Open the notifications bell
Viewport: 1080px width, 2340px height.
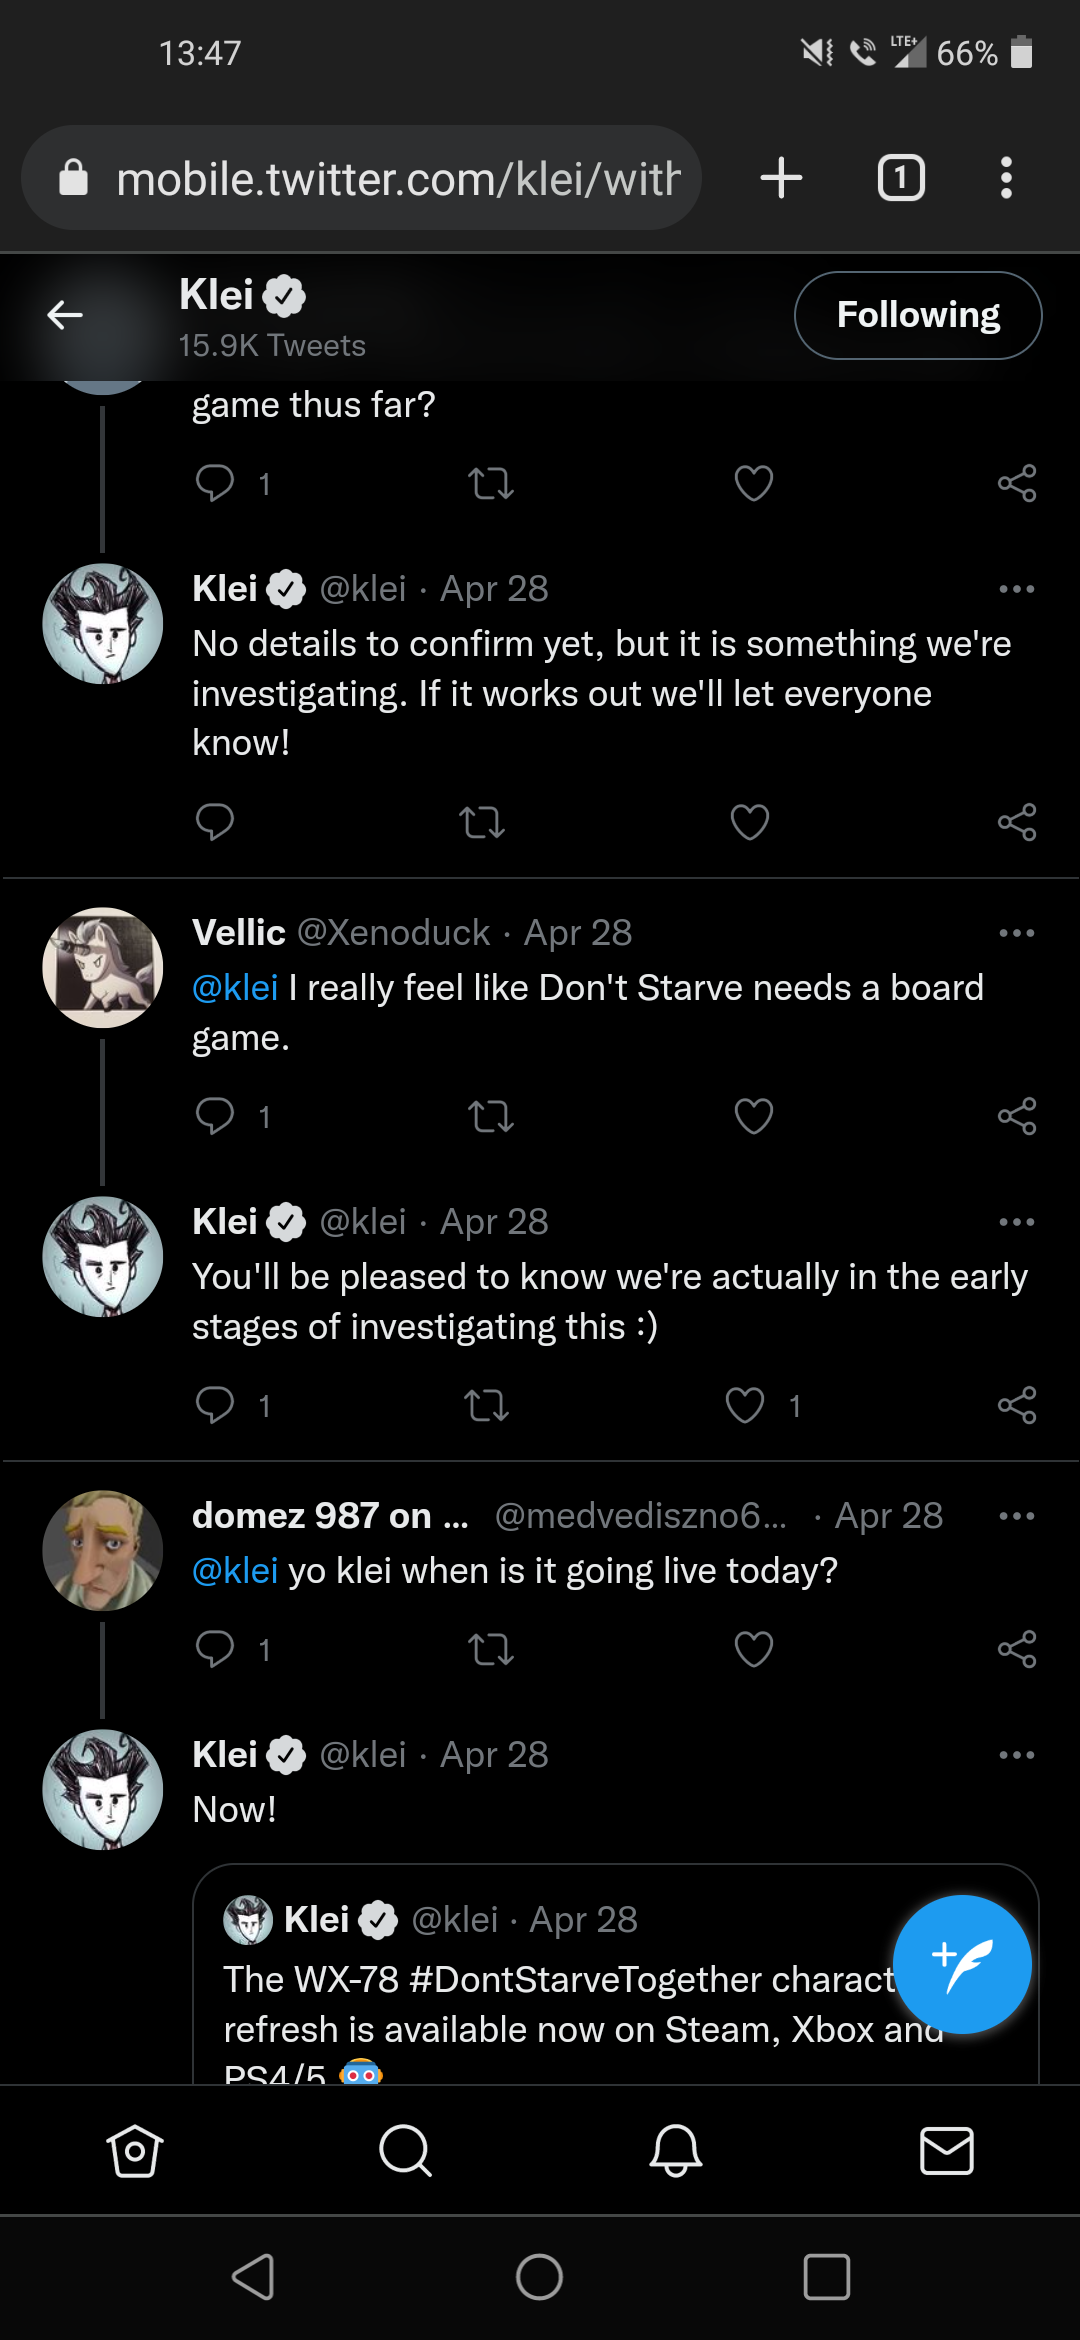coord(676,2150)
